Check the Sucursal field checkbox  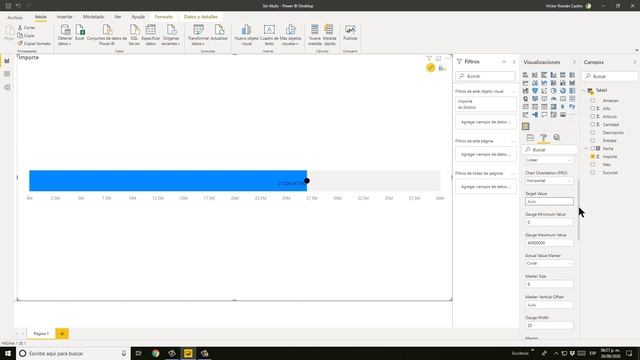(x=593, y=172)
